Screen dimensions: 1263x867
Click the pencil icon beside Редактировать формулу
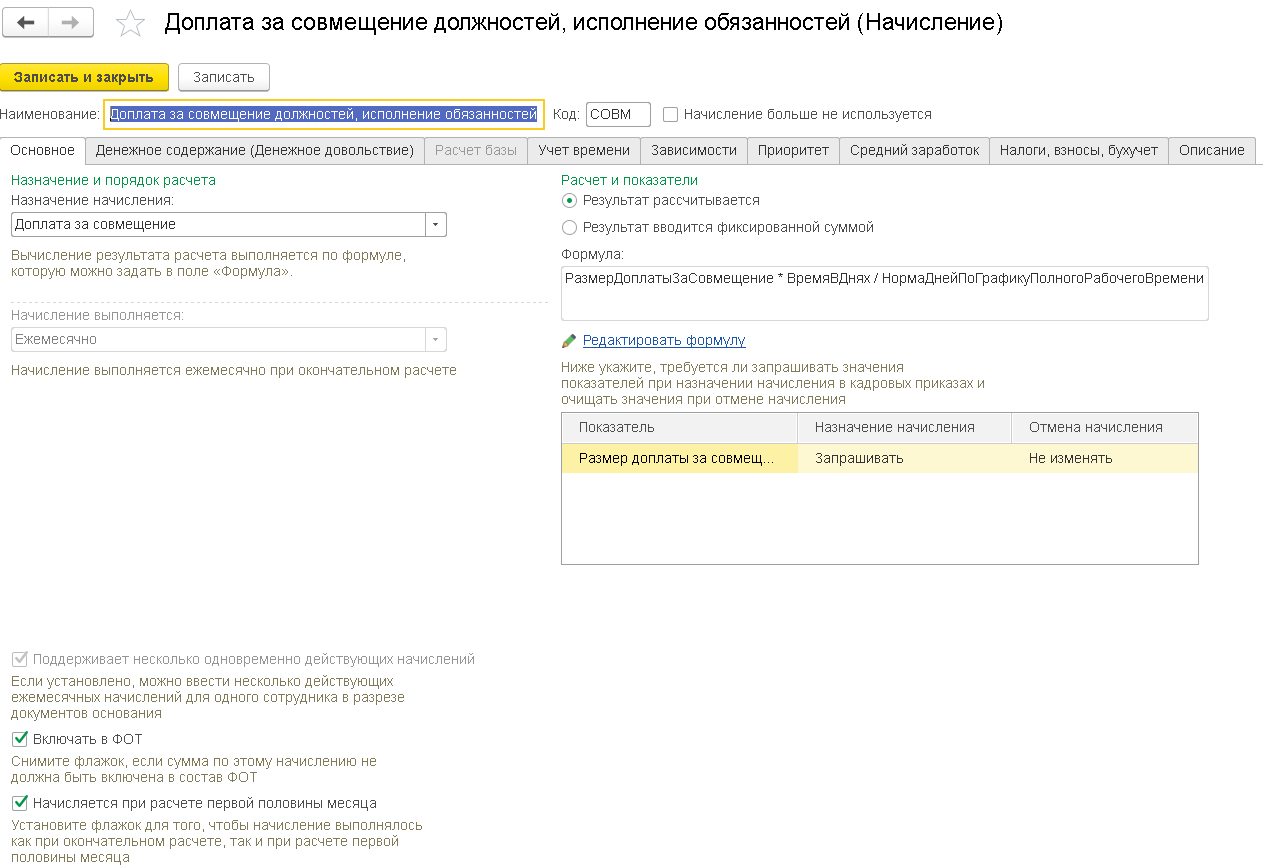[569, 341]
